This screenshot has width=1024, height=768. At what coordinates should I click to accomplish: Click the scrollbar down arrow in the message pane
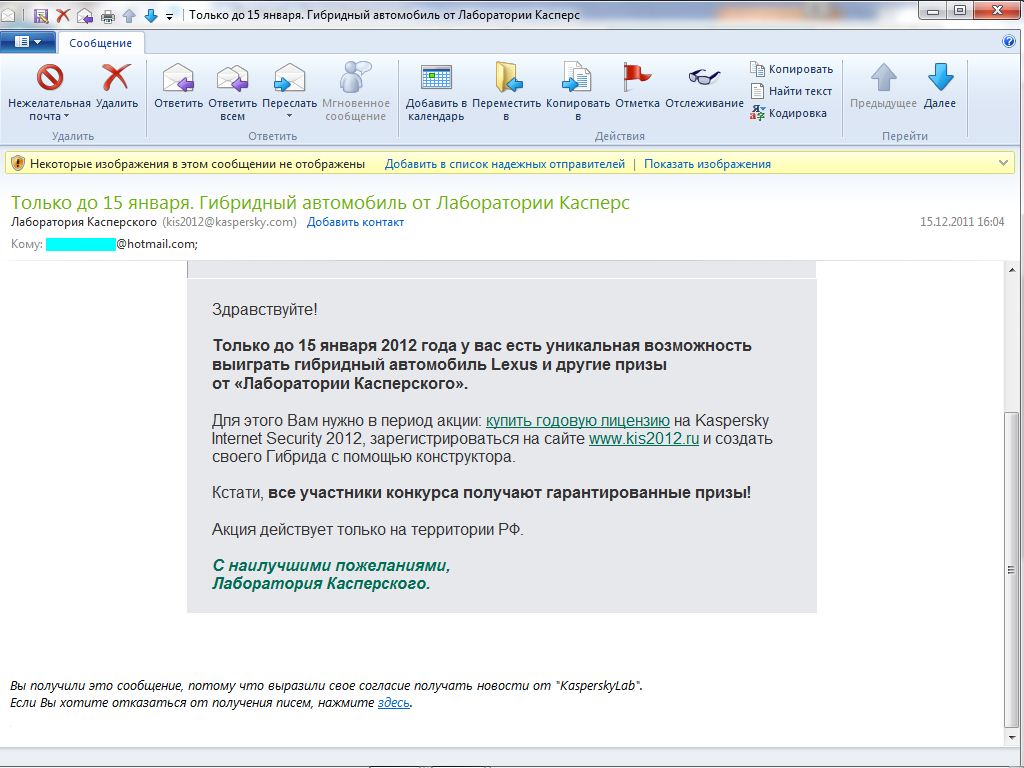point(1011,737)
